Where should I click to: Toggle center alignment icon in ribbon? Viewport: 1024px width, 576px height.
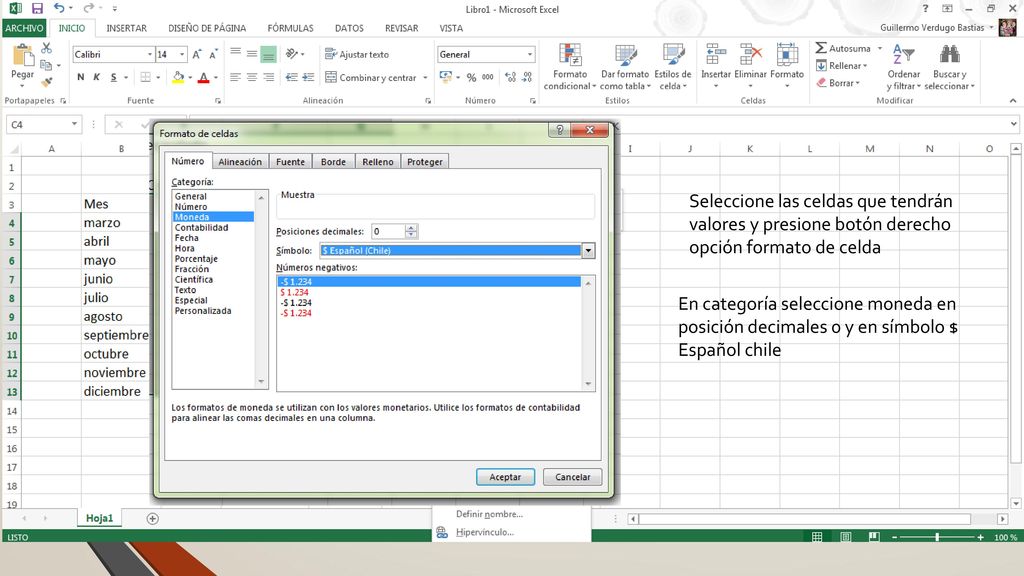coord(251,77)
